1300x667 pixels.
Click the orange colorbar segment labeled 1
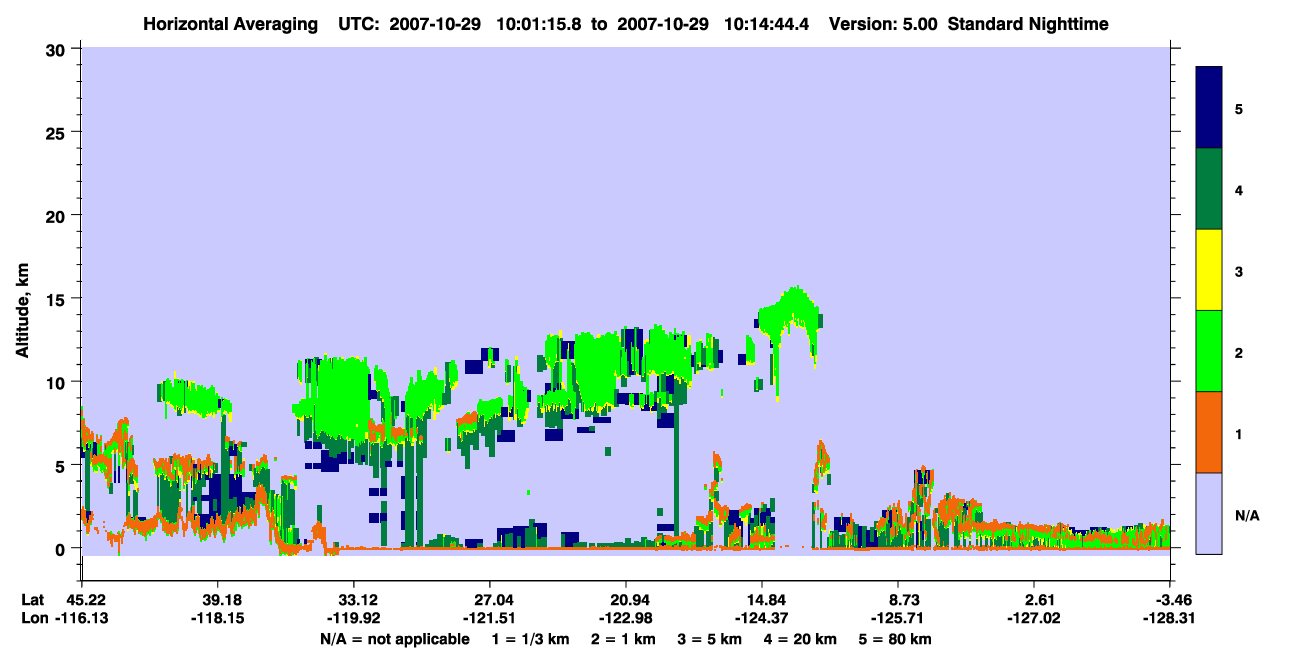[1209, 432]
